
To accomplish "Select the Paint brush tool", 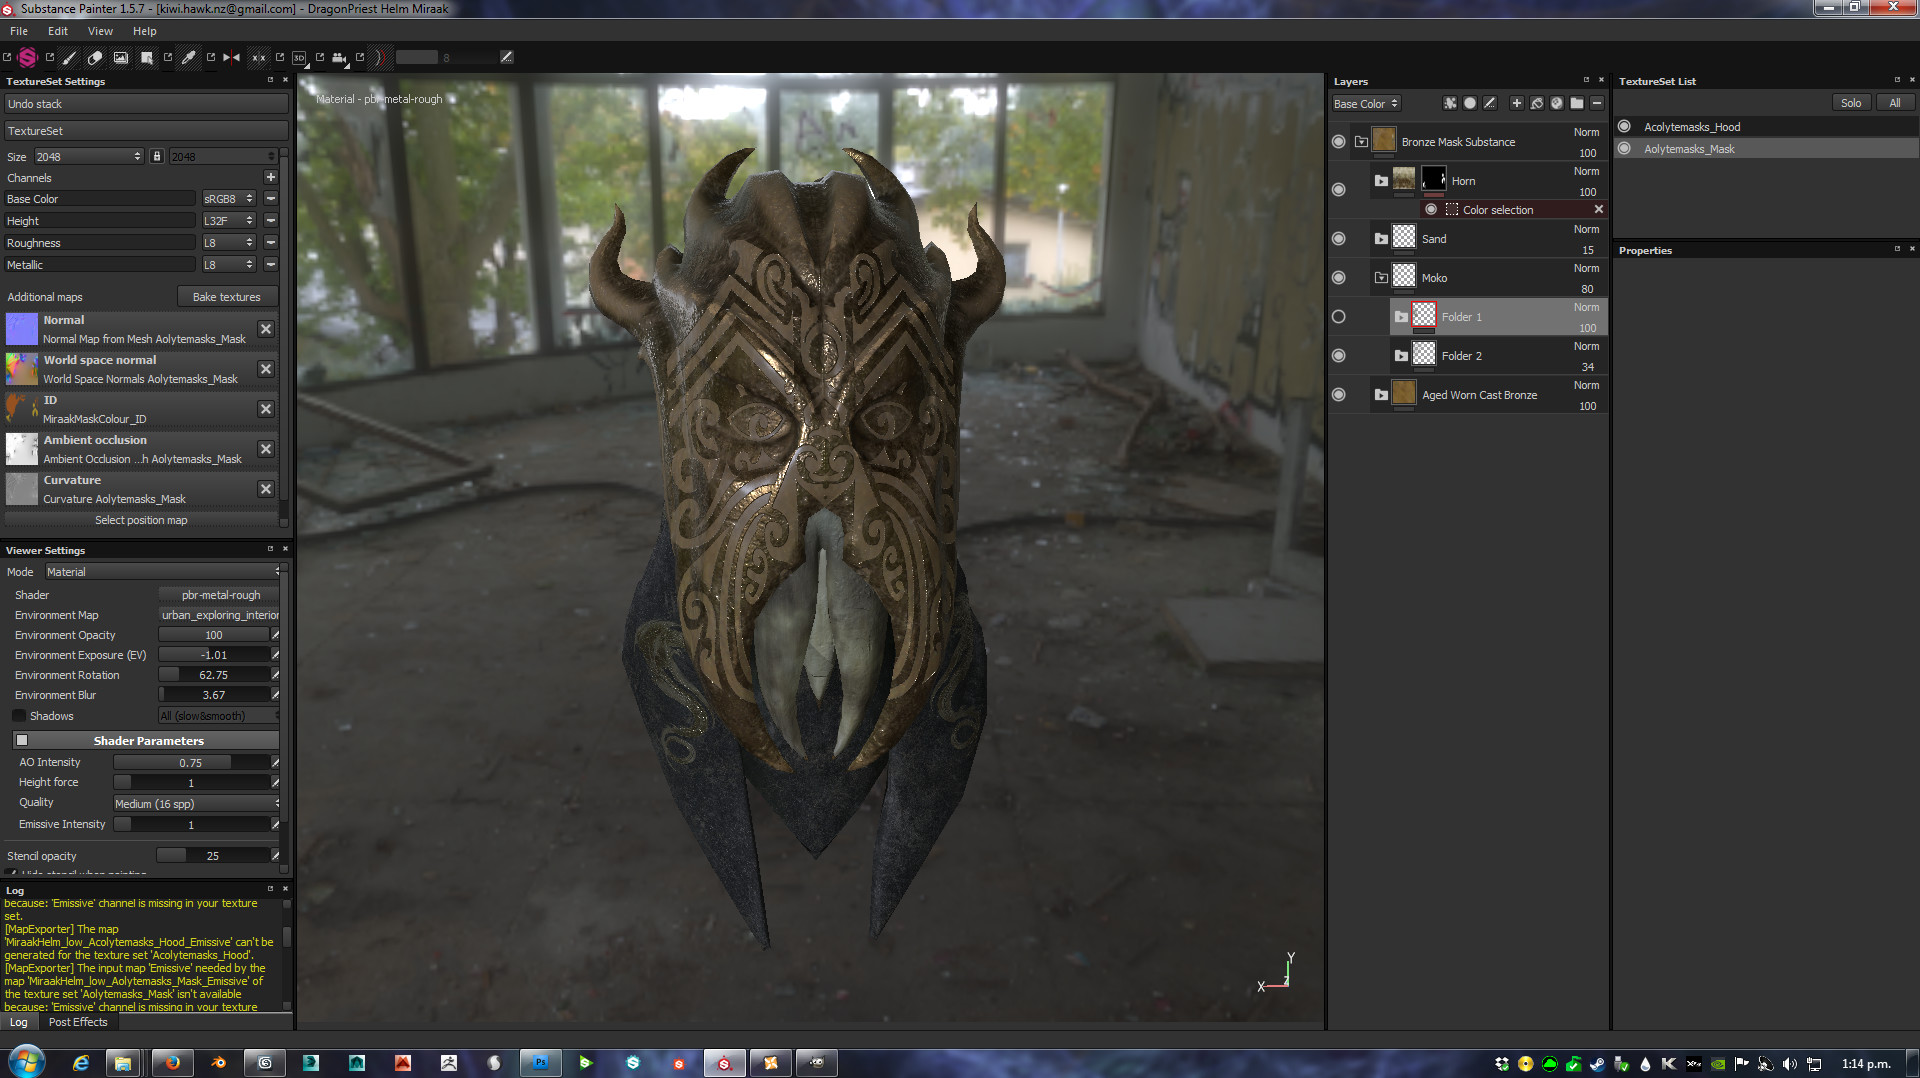I will click(x=69, y=57).
